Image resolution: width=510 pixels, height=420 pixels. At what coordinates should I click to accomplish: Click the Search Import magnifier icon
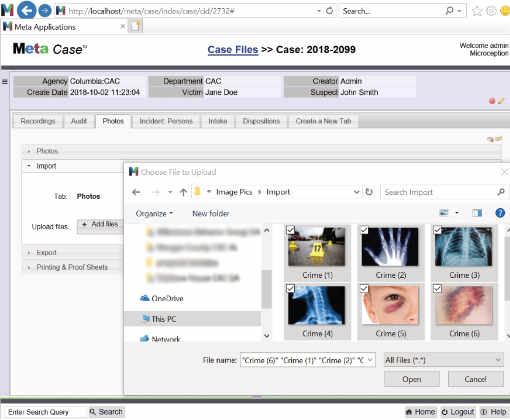(x=501, y=192)
